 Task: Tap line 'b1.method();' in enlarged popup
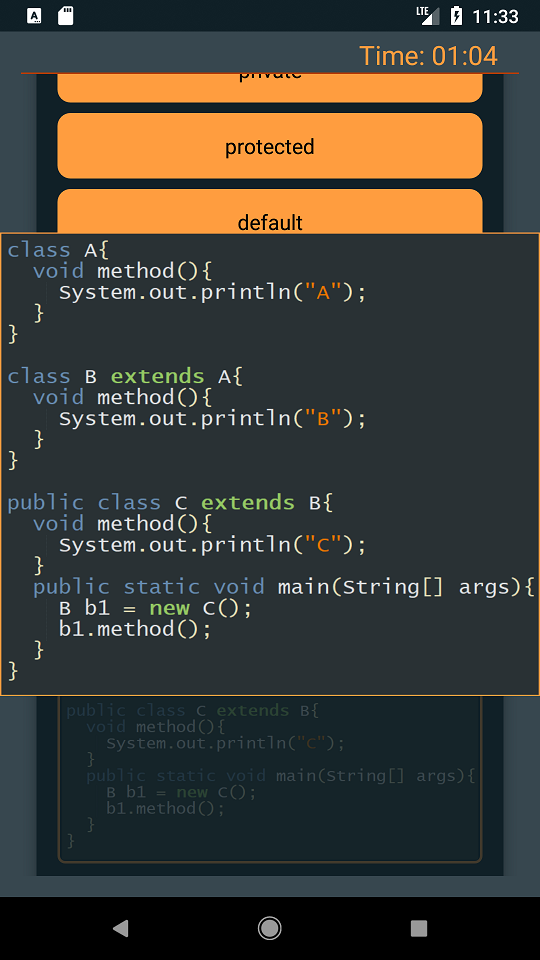[135, 629]
